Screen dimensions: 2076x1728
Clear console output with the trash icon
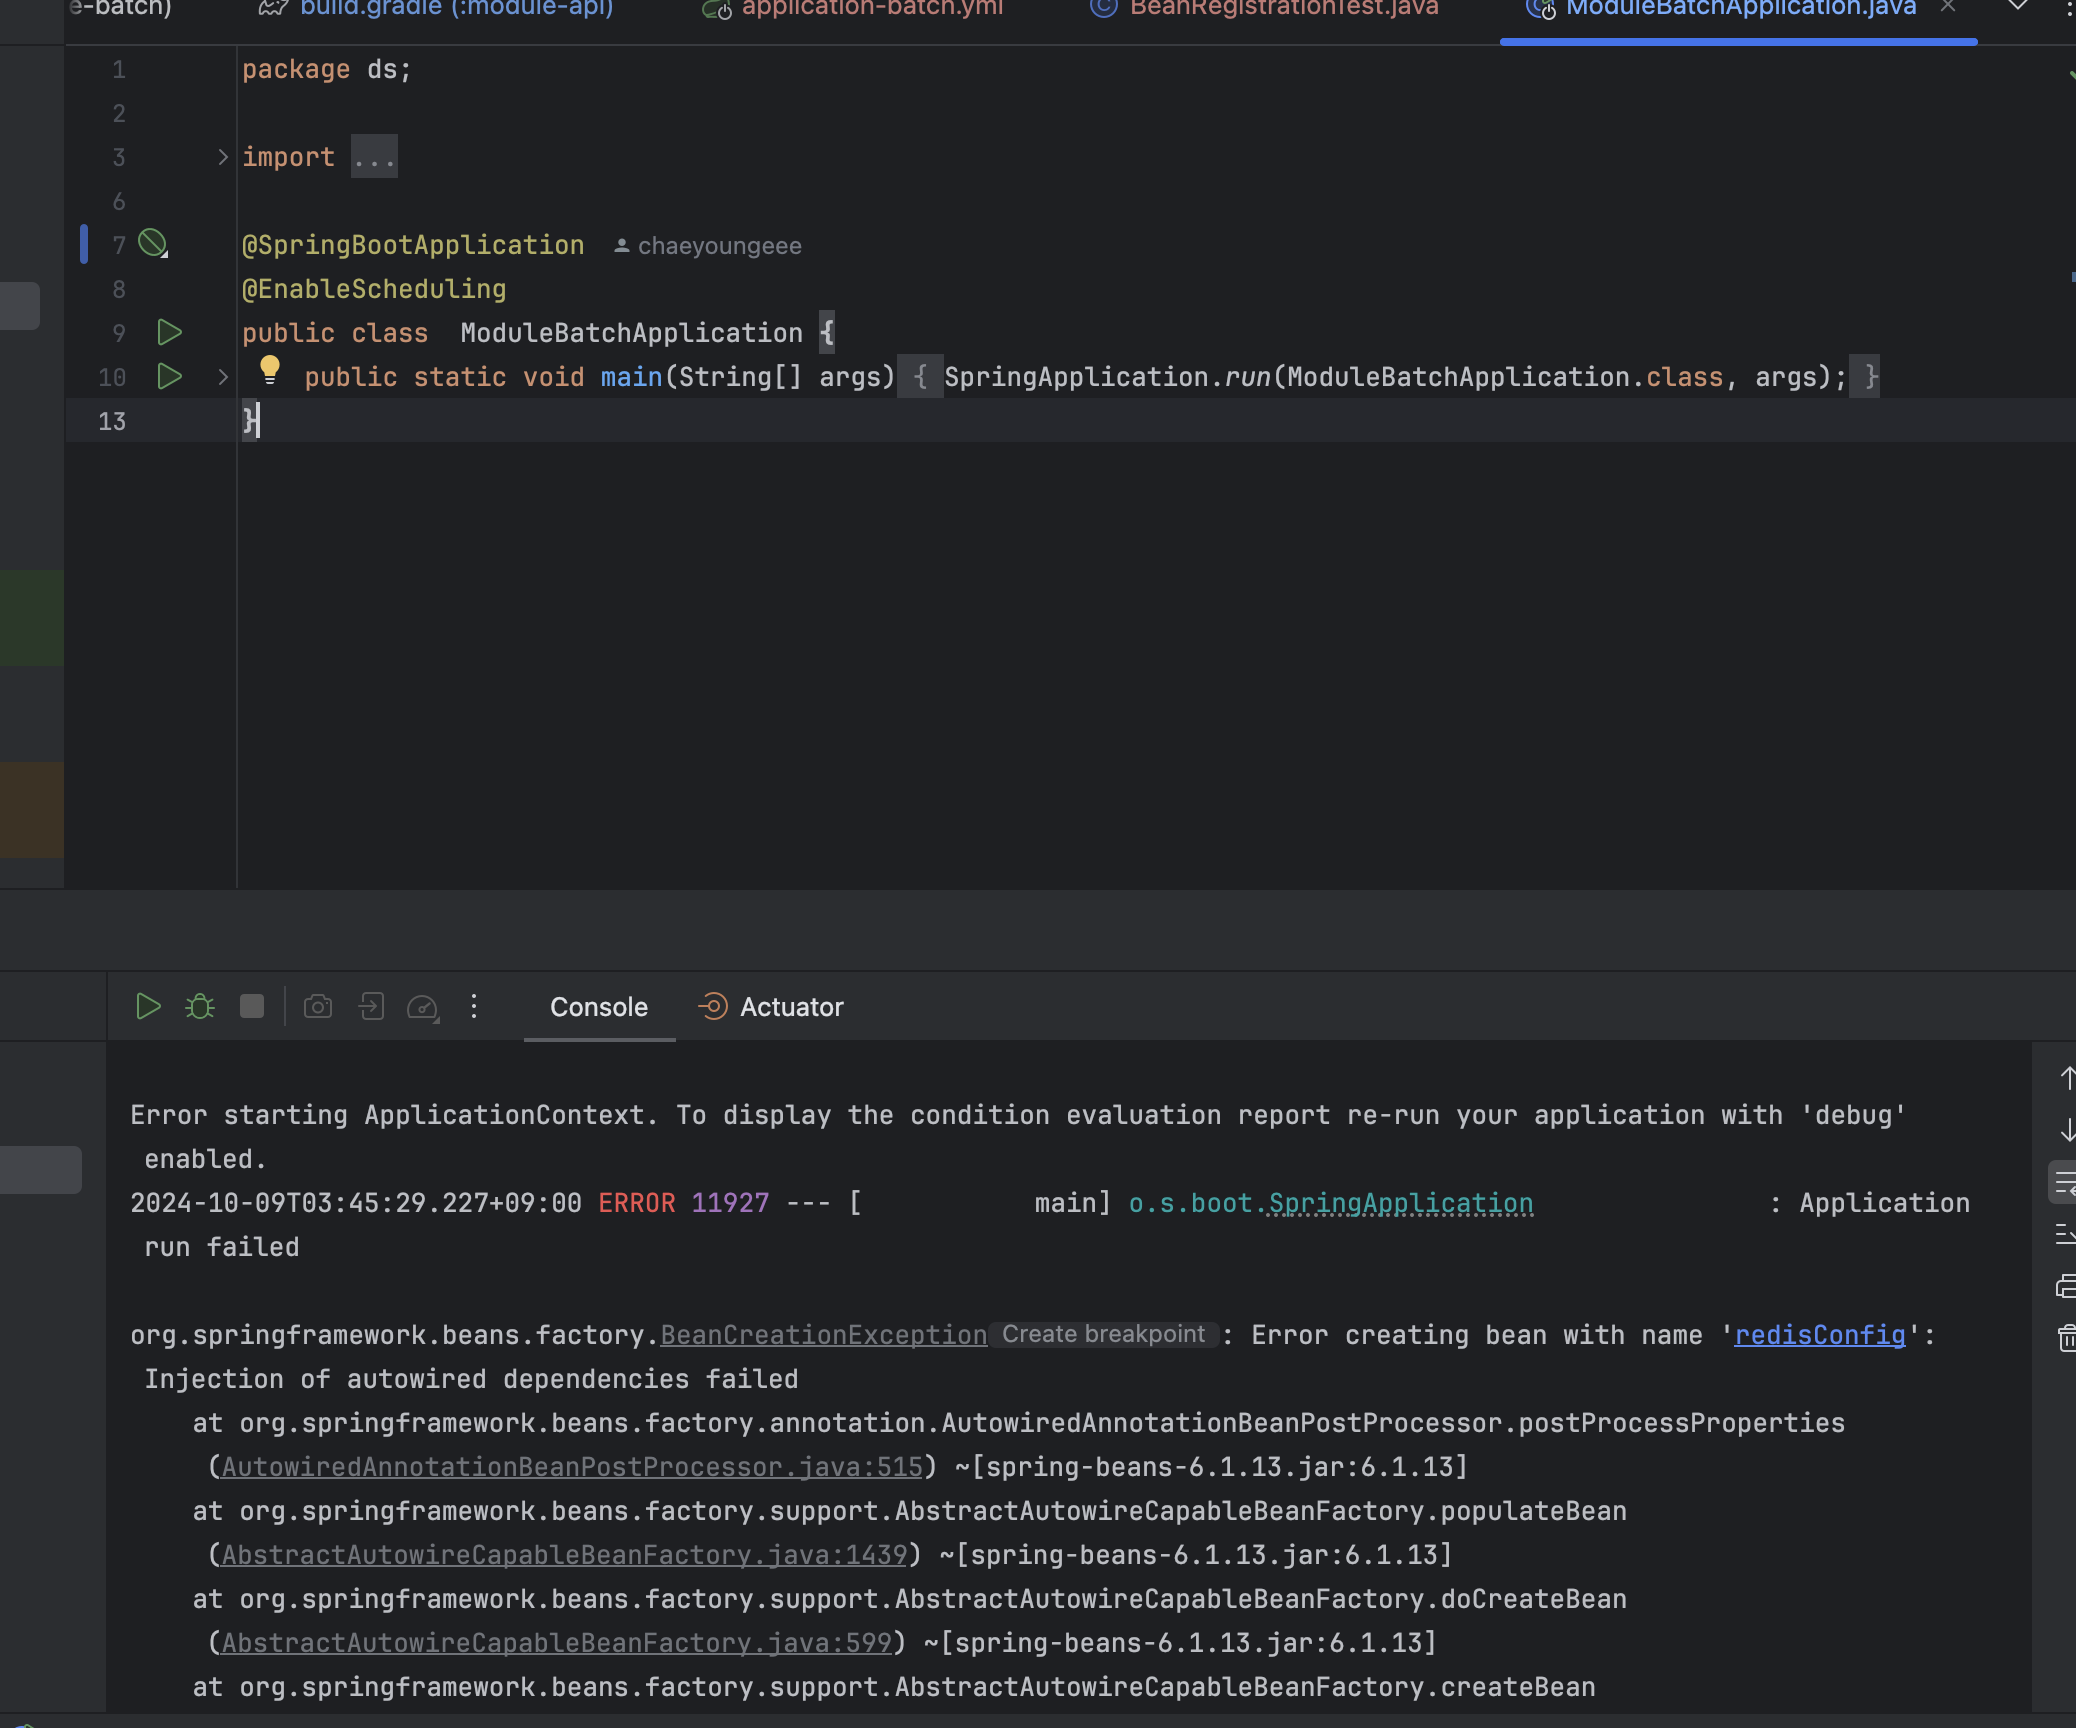(x=2066, y=1337)
